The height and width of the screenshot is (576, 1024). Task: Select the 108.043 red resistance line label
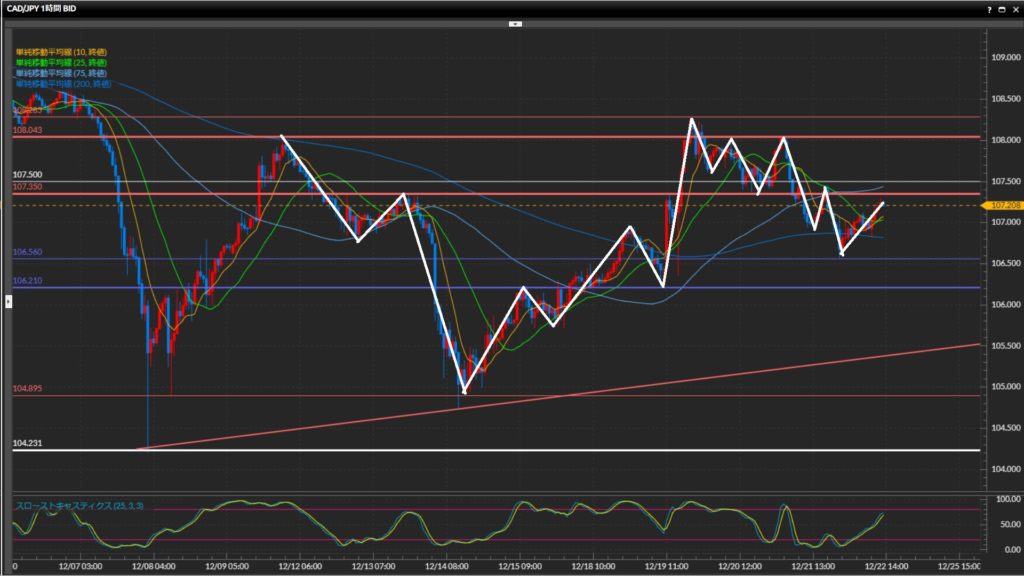28,131
